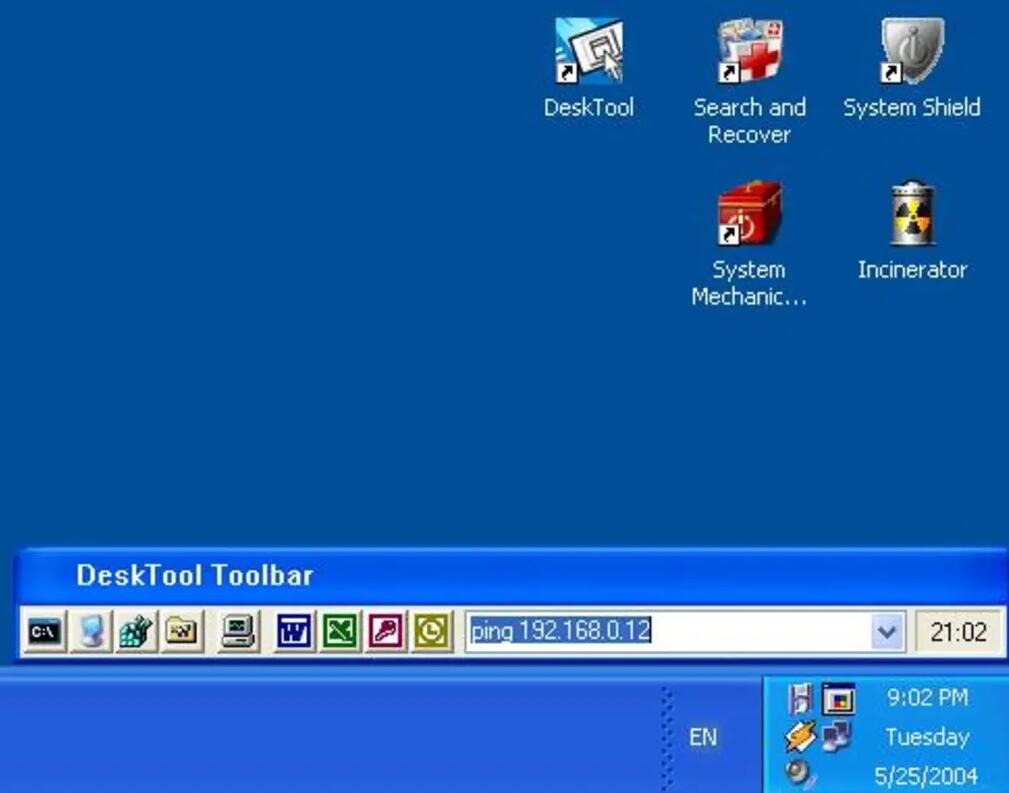Click the olive clock toolbar icon

tap(431, 632)
